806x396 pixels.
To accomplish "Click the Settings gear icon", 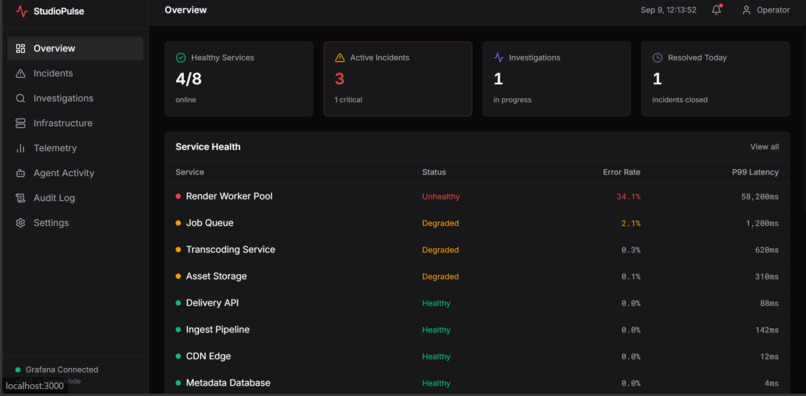I will [x=21, y=223].
